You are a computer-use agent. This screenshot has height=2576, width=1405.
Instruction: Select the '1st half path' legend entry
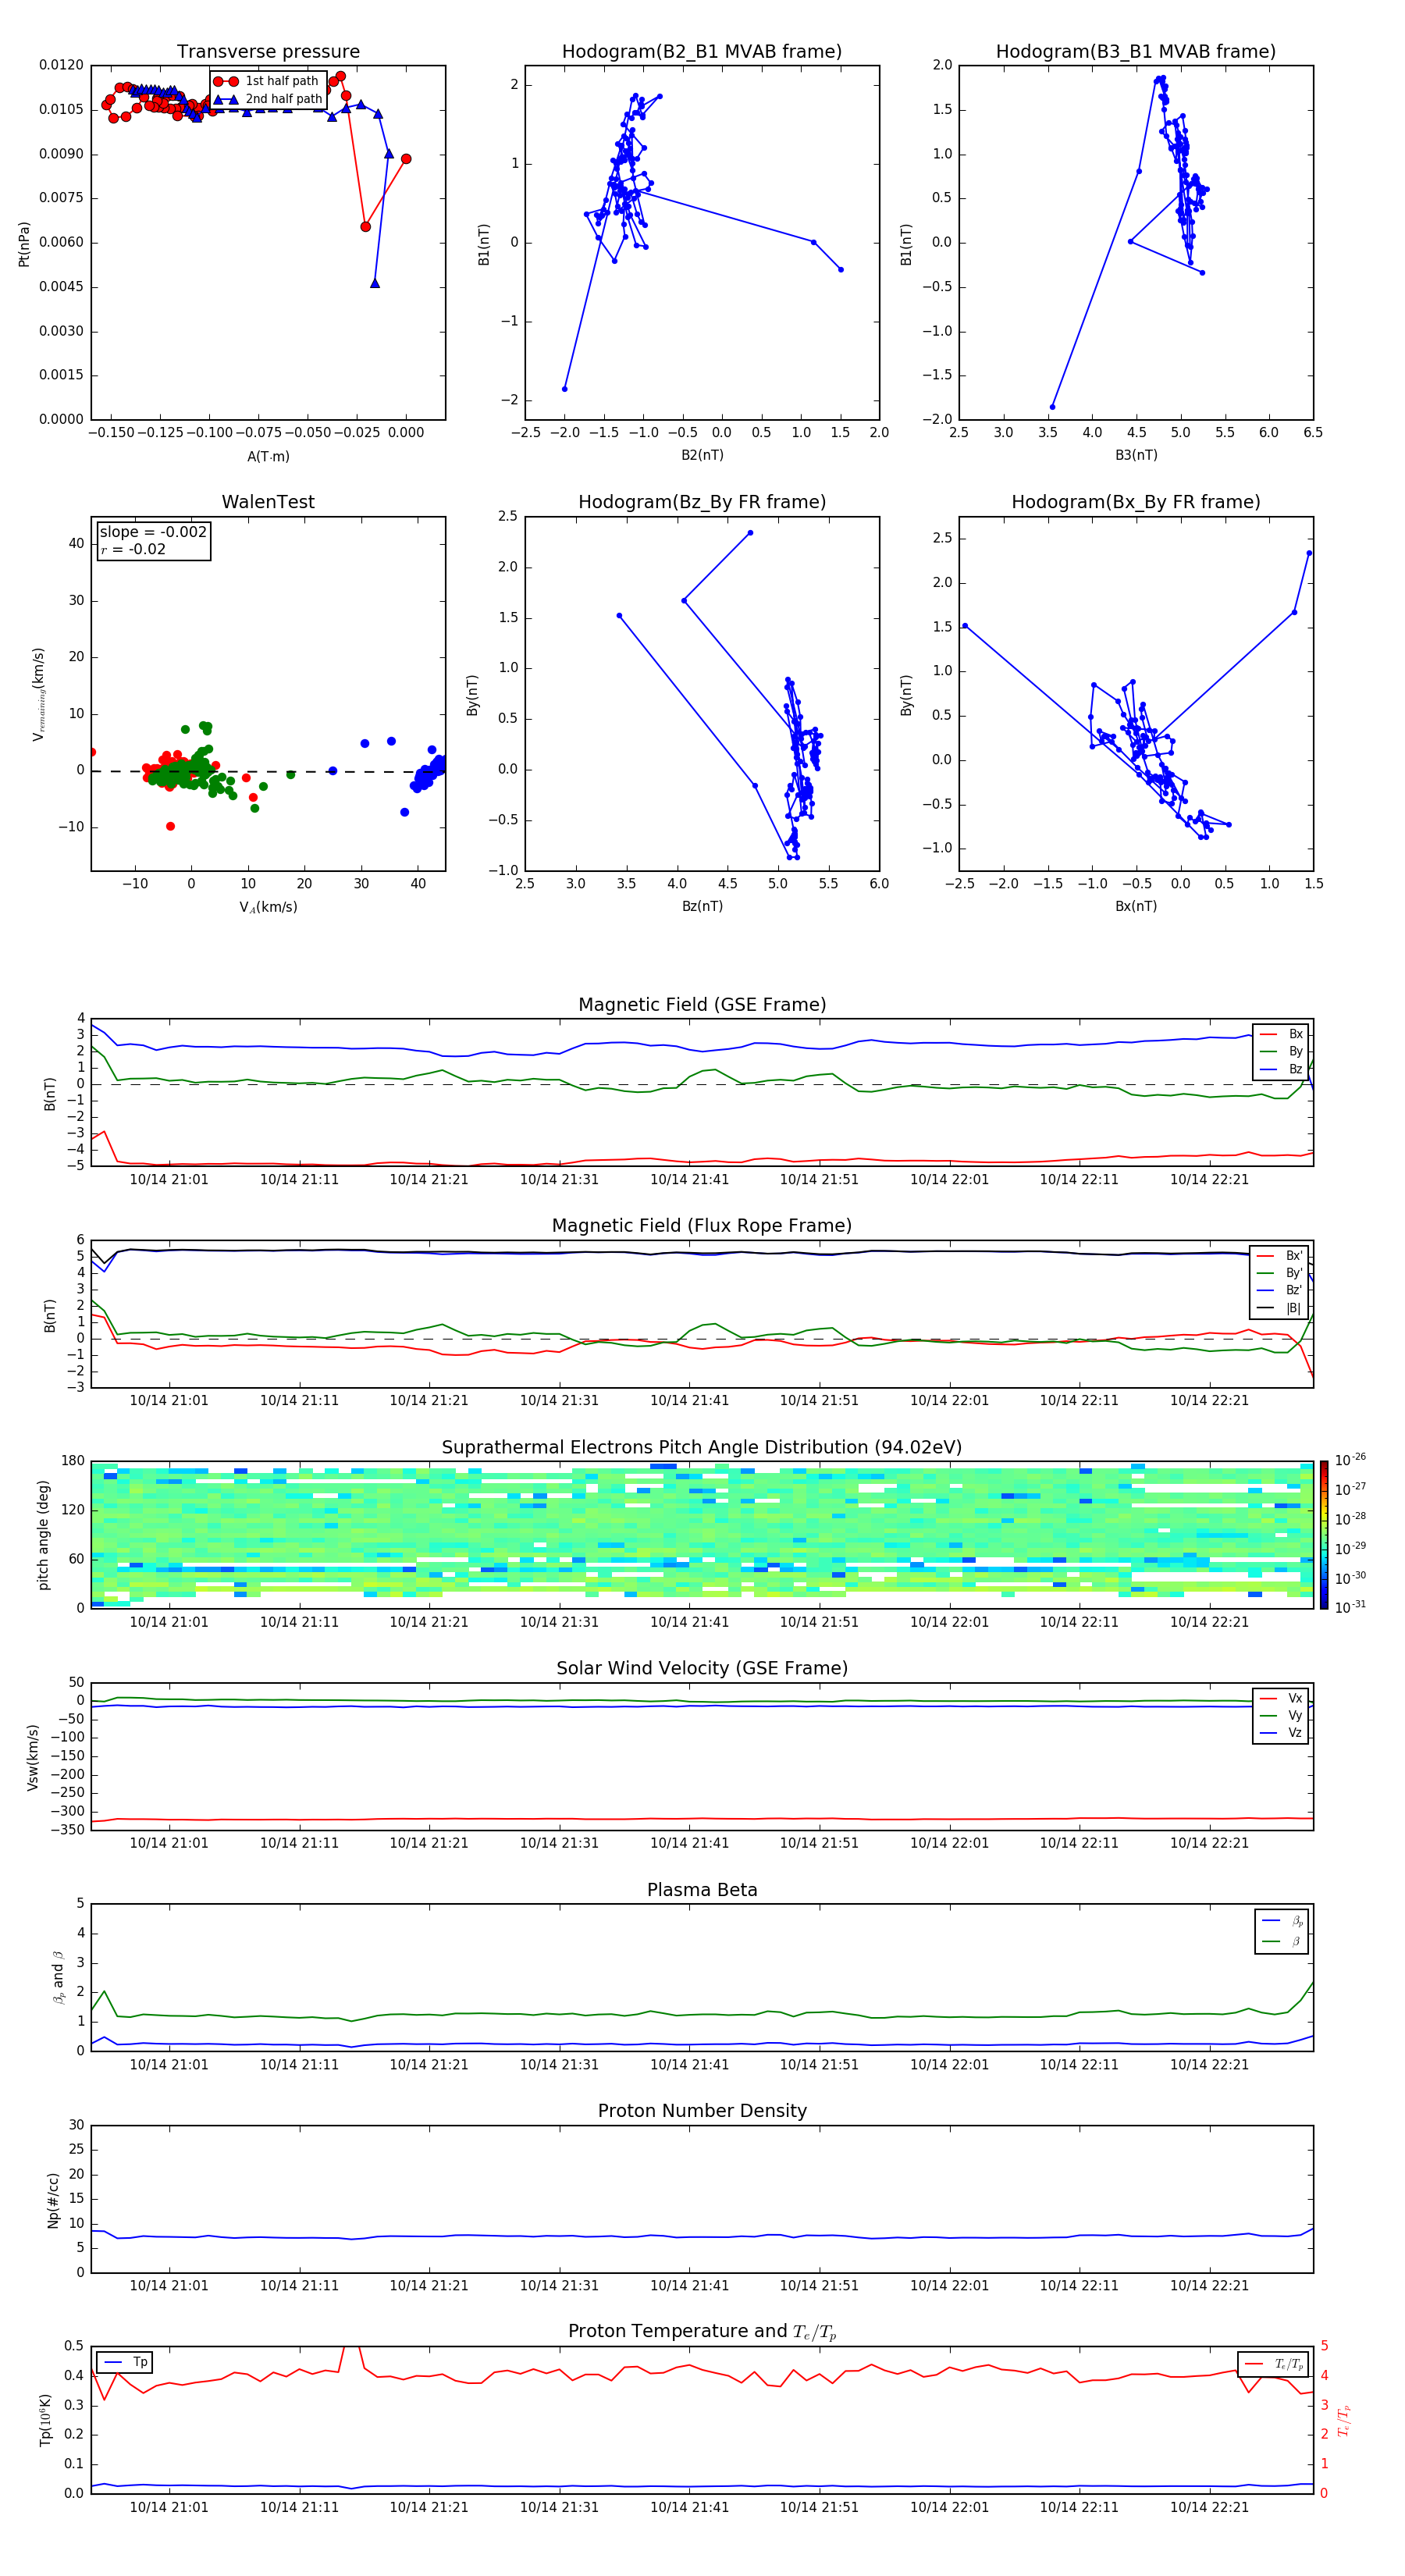click(x=268, y=81)
